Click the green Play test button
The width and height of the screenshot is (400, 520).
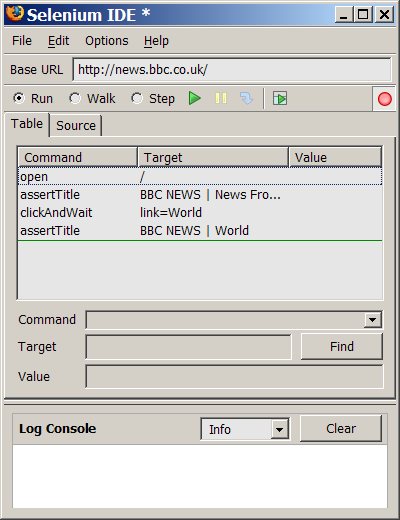click(x=194, y=98)
